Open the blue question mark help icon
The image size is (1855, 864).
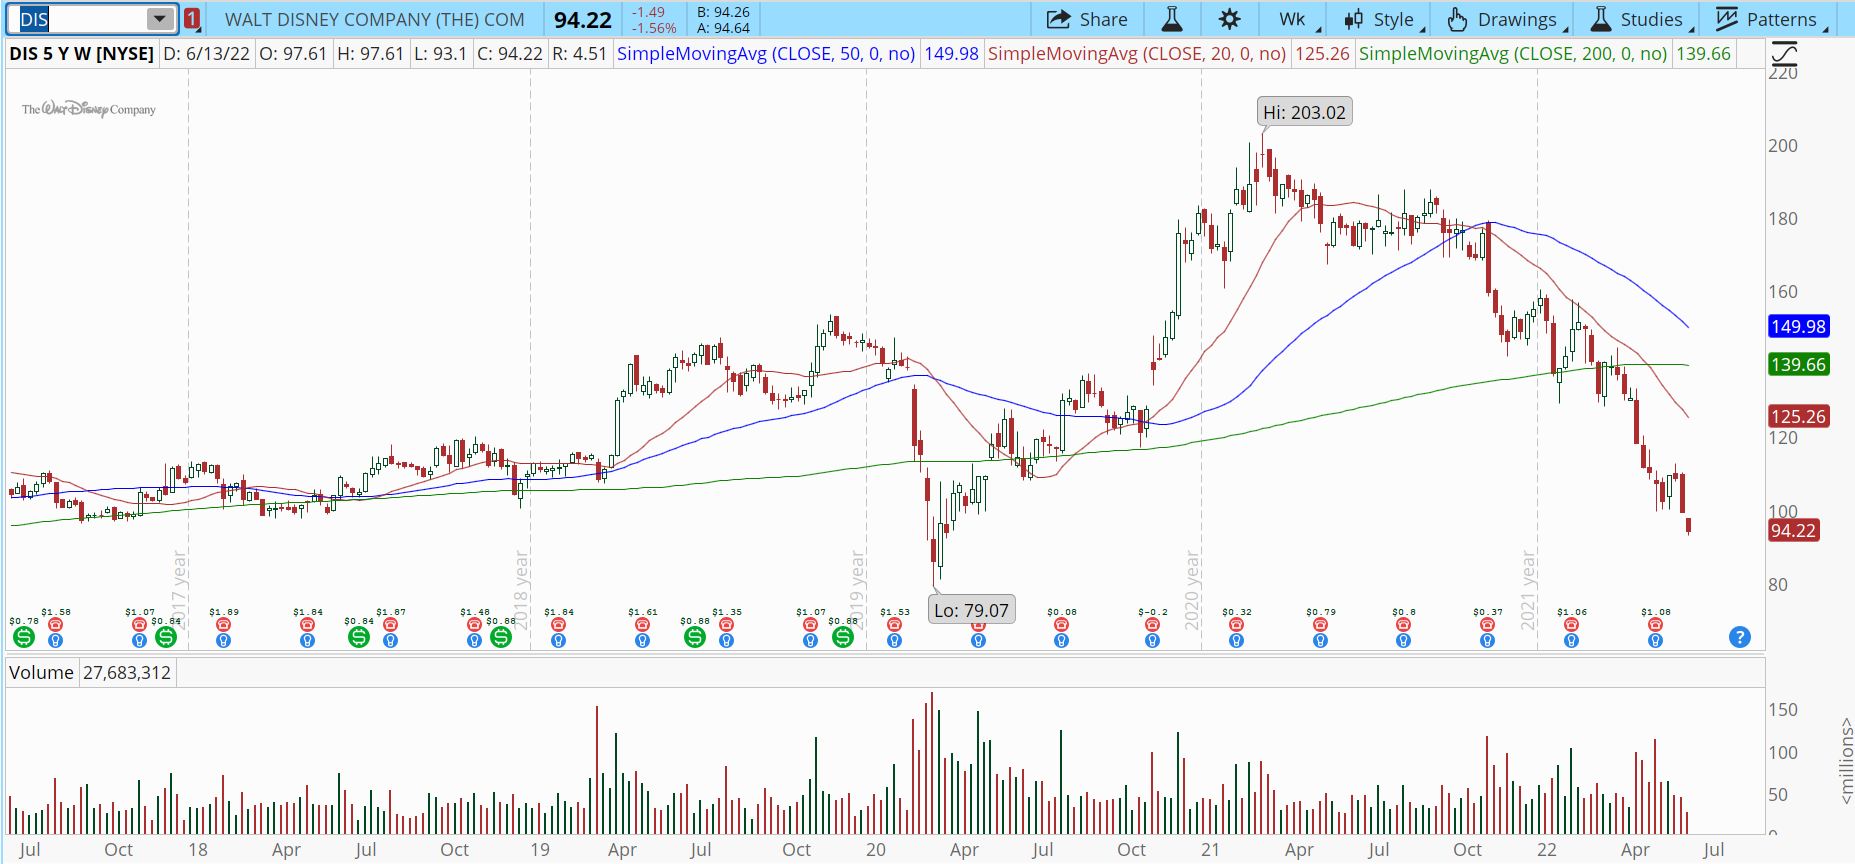pos(1740,637)
